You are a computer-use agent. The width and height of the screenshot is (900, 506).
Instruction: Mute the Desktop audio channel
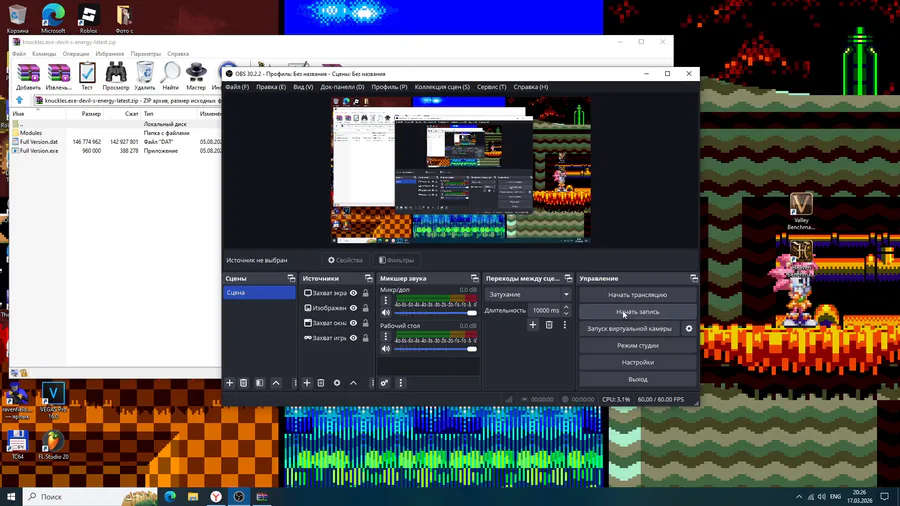[x=386, y=348]
